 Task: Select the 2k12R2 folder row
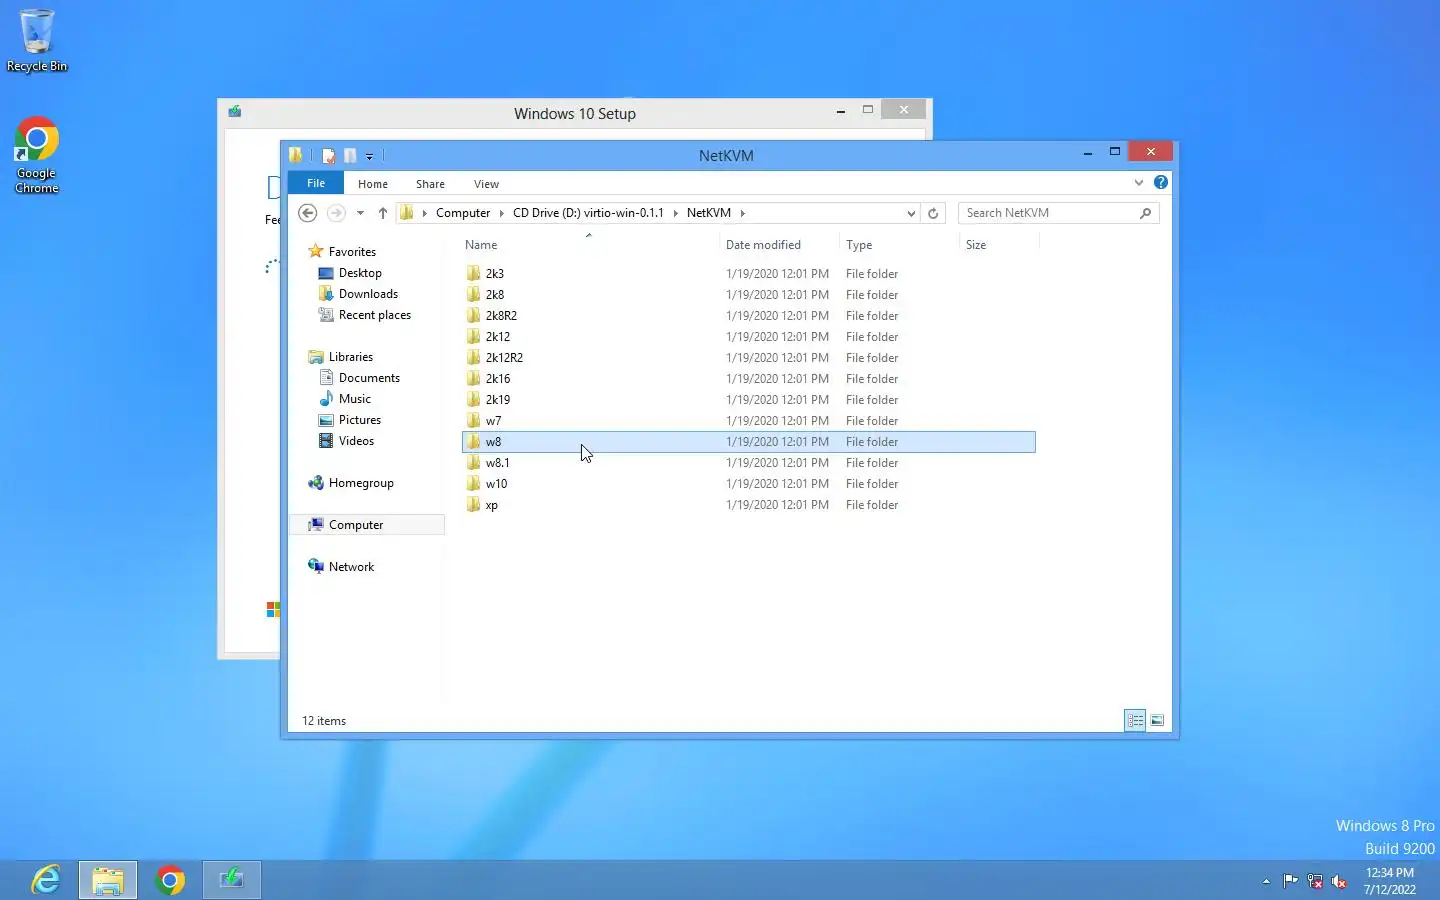[x=749, y=358]
